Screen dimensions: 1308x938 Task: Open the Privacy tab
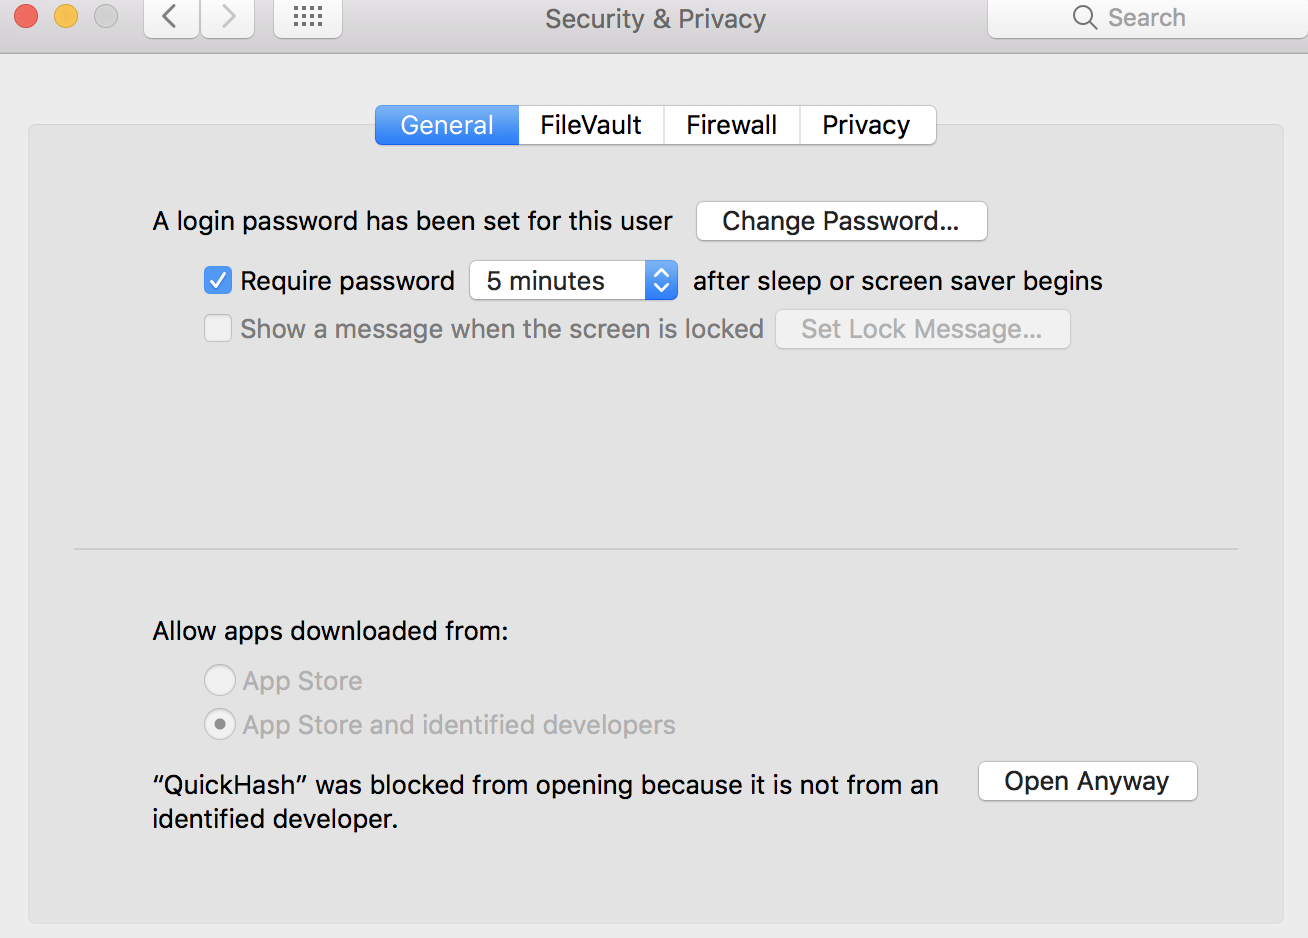coord(867,125)
